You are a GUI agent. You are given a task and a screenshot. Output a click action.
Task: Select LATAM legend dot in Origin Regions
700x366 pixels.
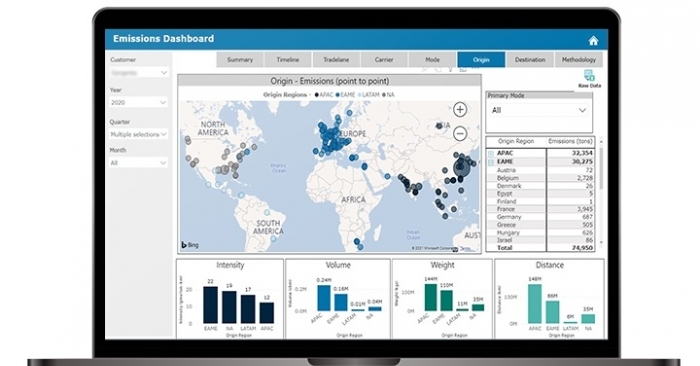[360, 95]
